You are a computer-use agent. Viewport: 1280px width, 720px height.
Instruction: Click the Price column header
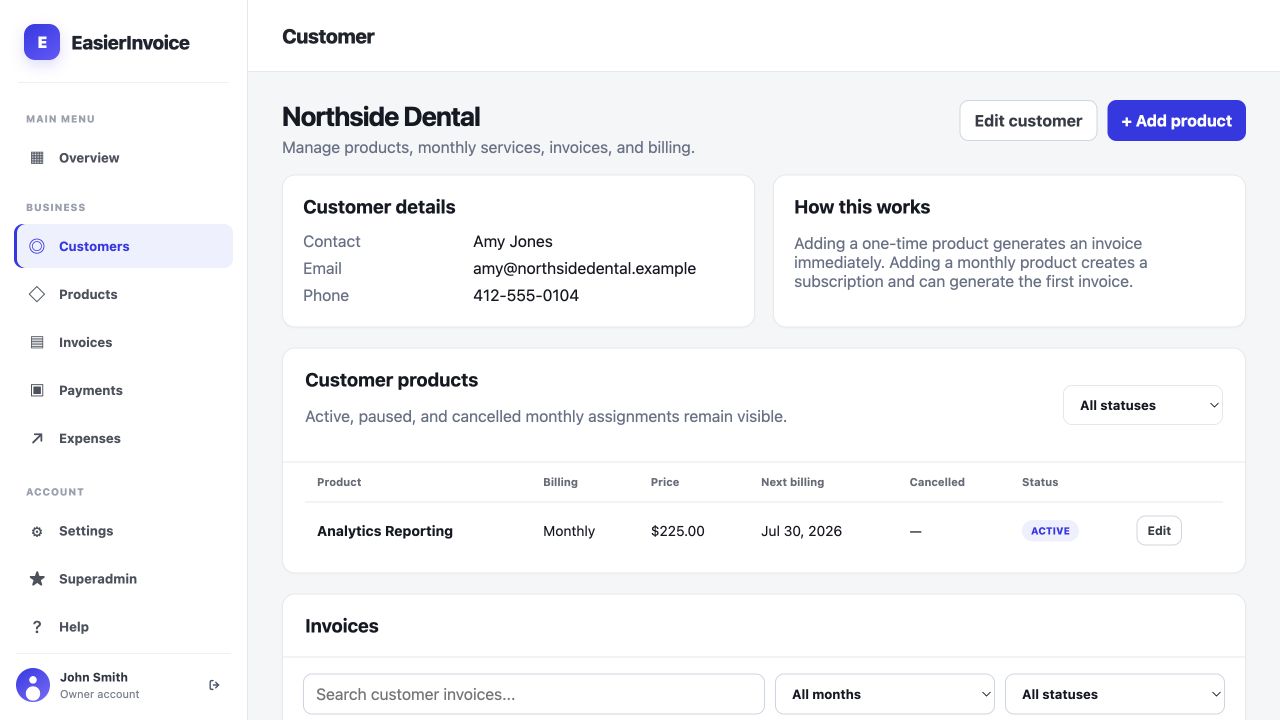point(665,482)
